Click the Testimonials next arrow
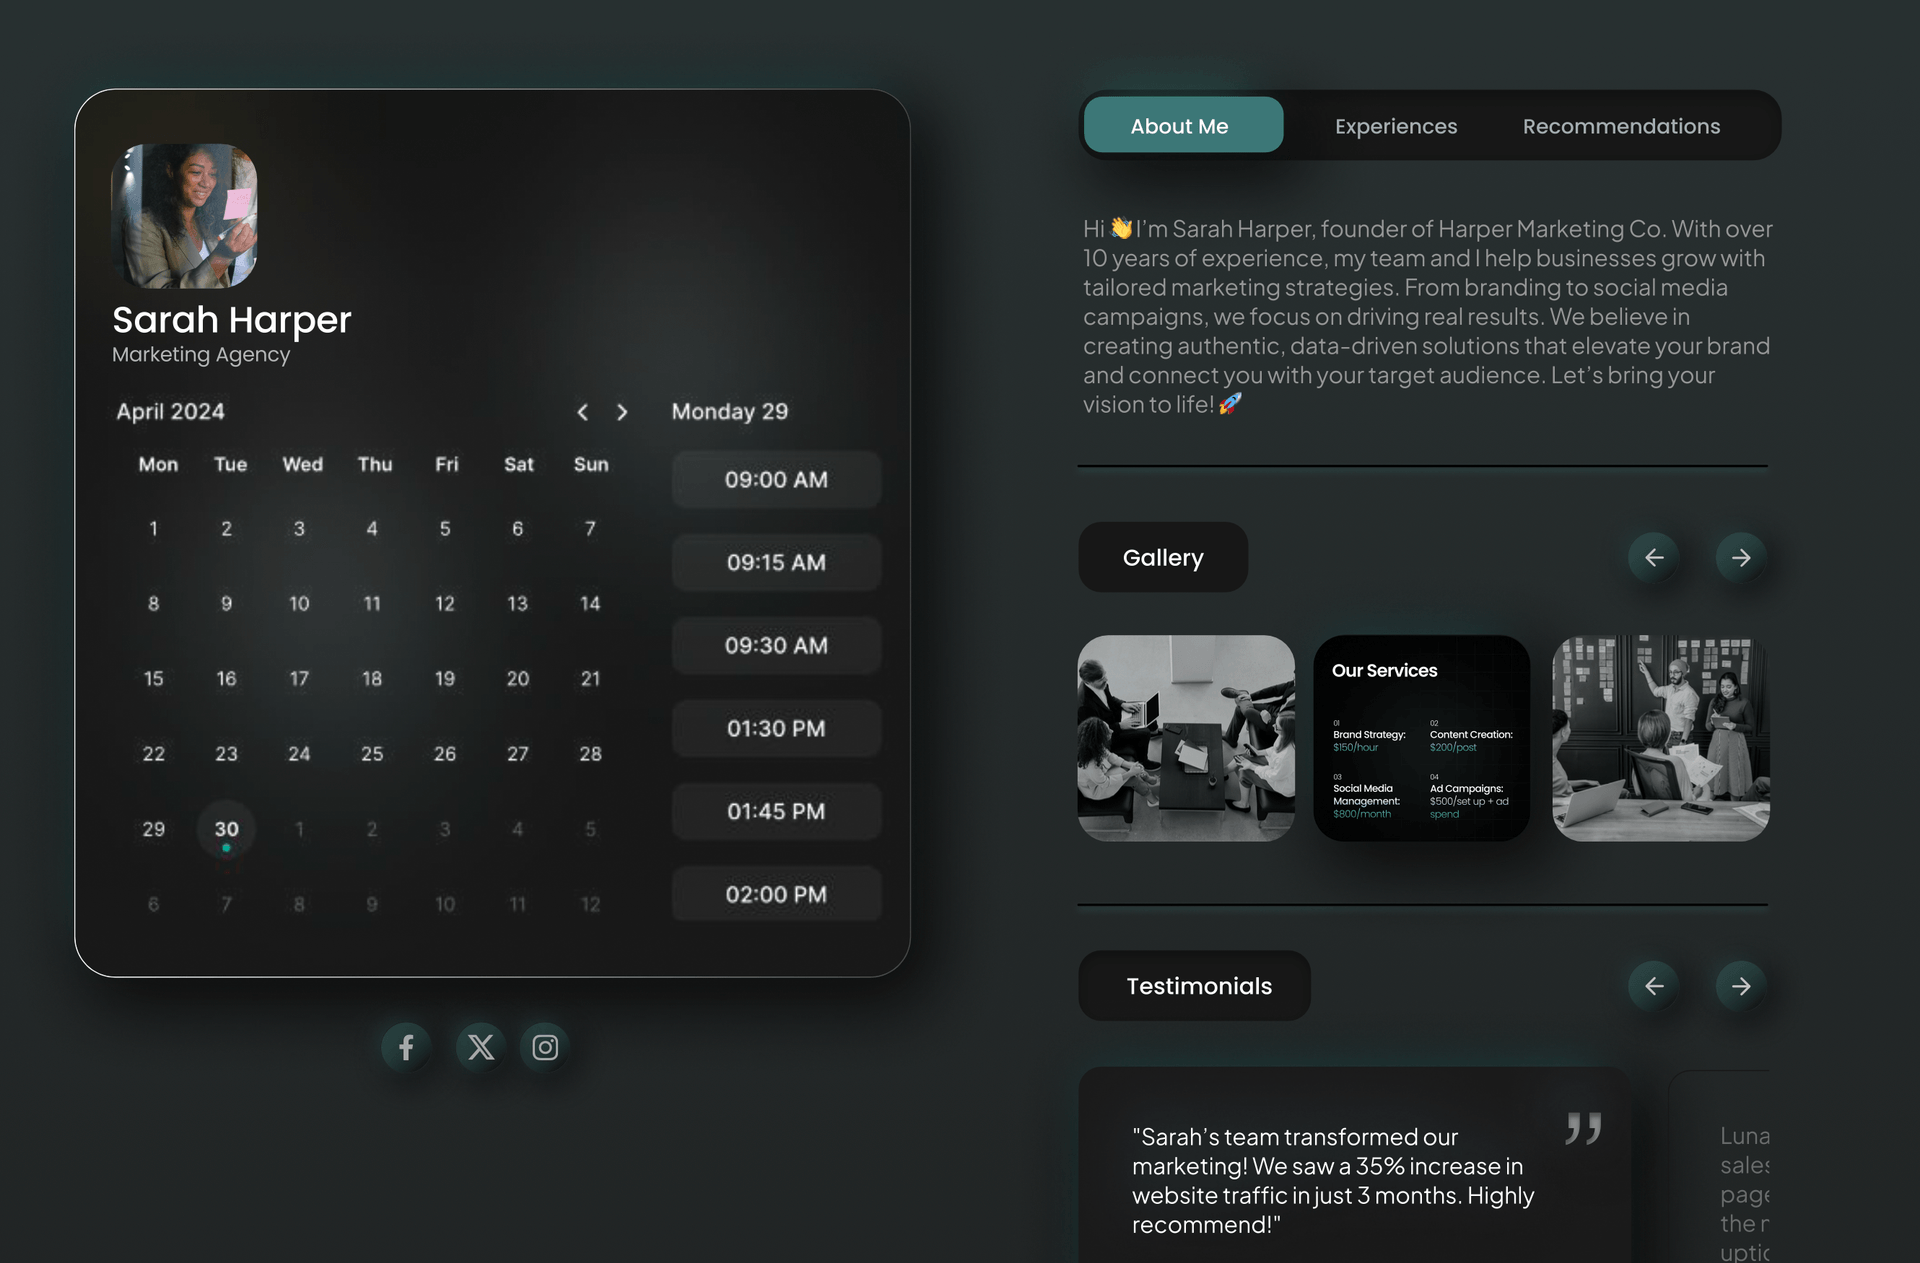 tap(1741, 986)
